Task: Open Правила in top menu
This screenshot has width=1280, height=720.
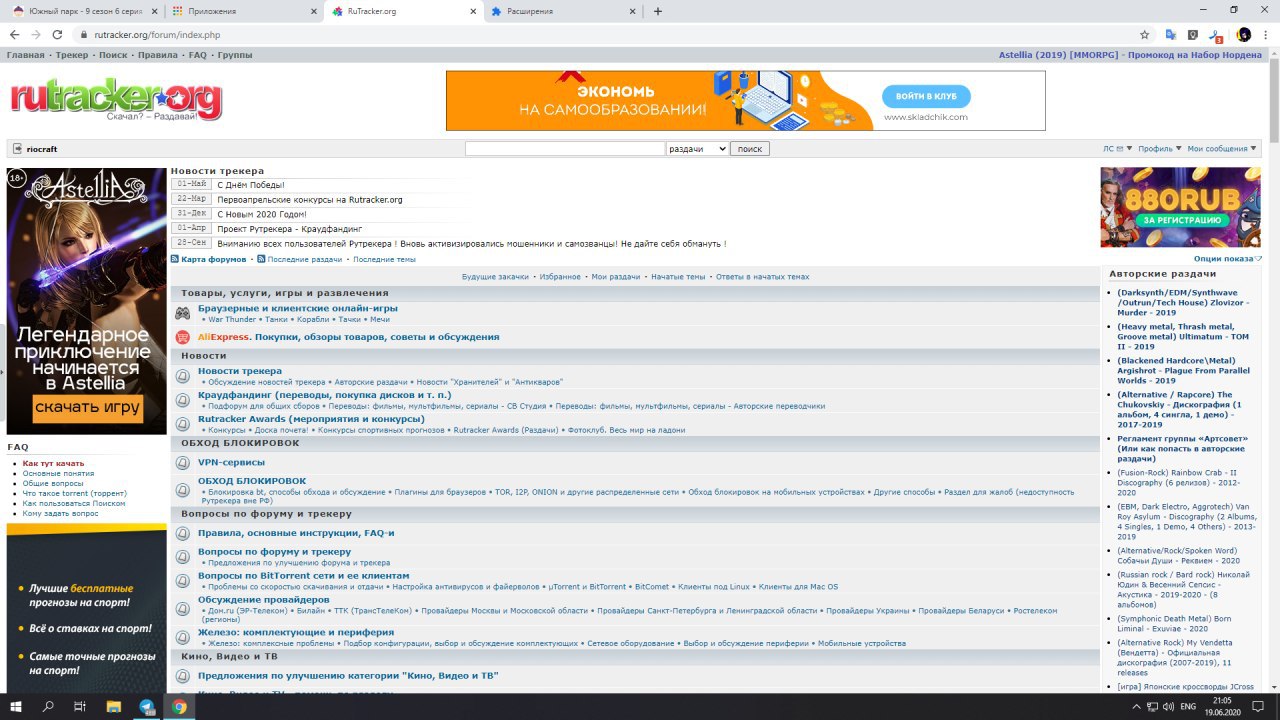Action: (158, 55)
